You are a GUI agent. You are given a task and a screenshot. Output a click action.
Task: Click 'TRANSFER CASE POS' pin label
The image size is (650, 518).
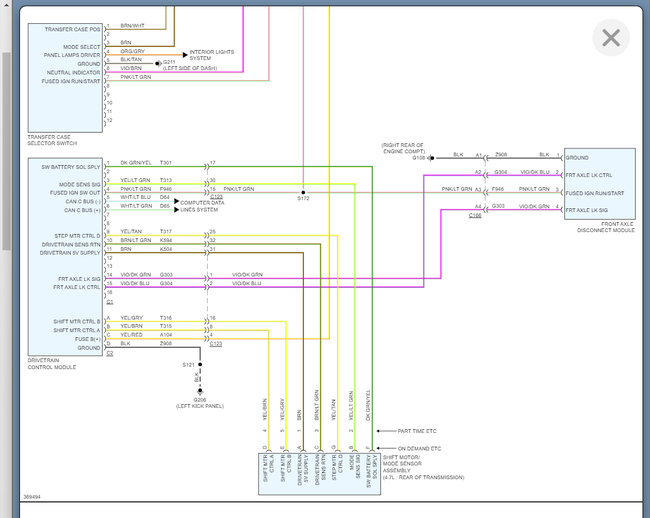(x=73, y=29)
